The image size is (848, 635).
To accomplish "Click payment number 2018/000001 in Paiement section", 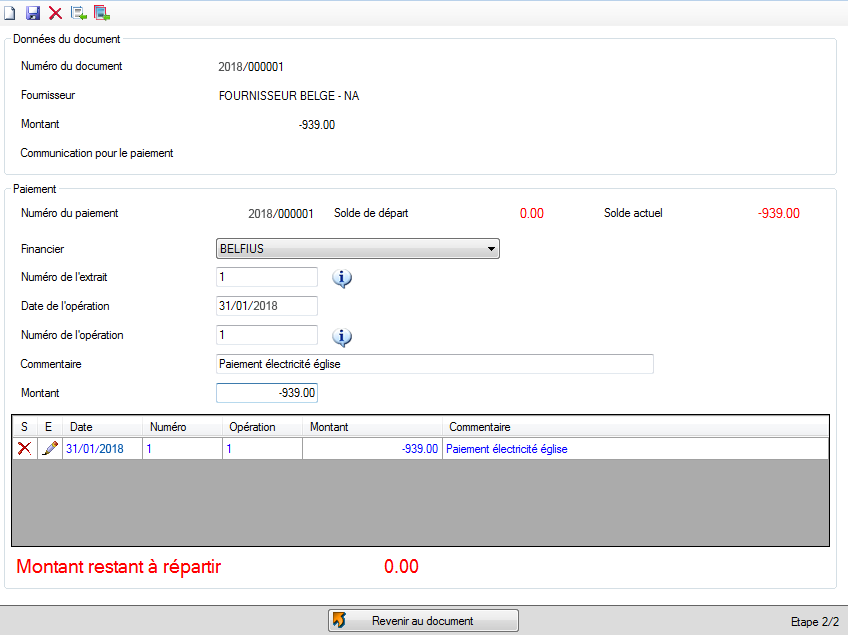I will 281,213.
